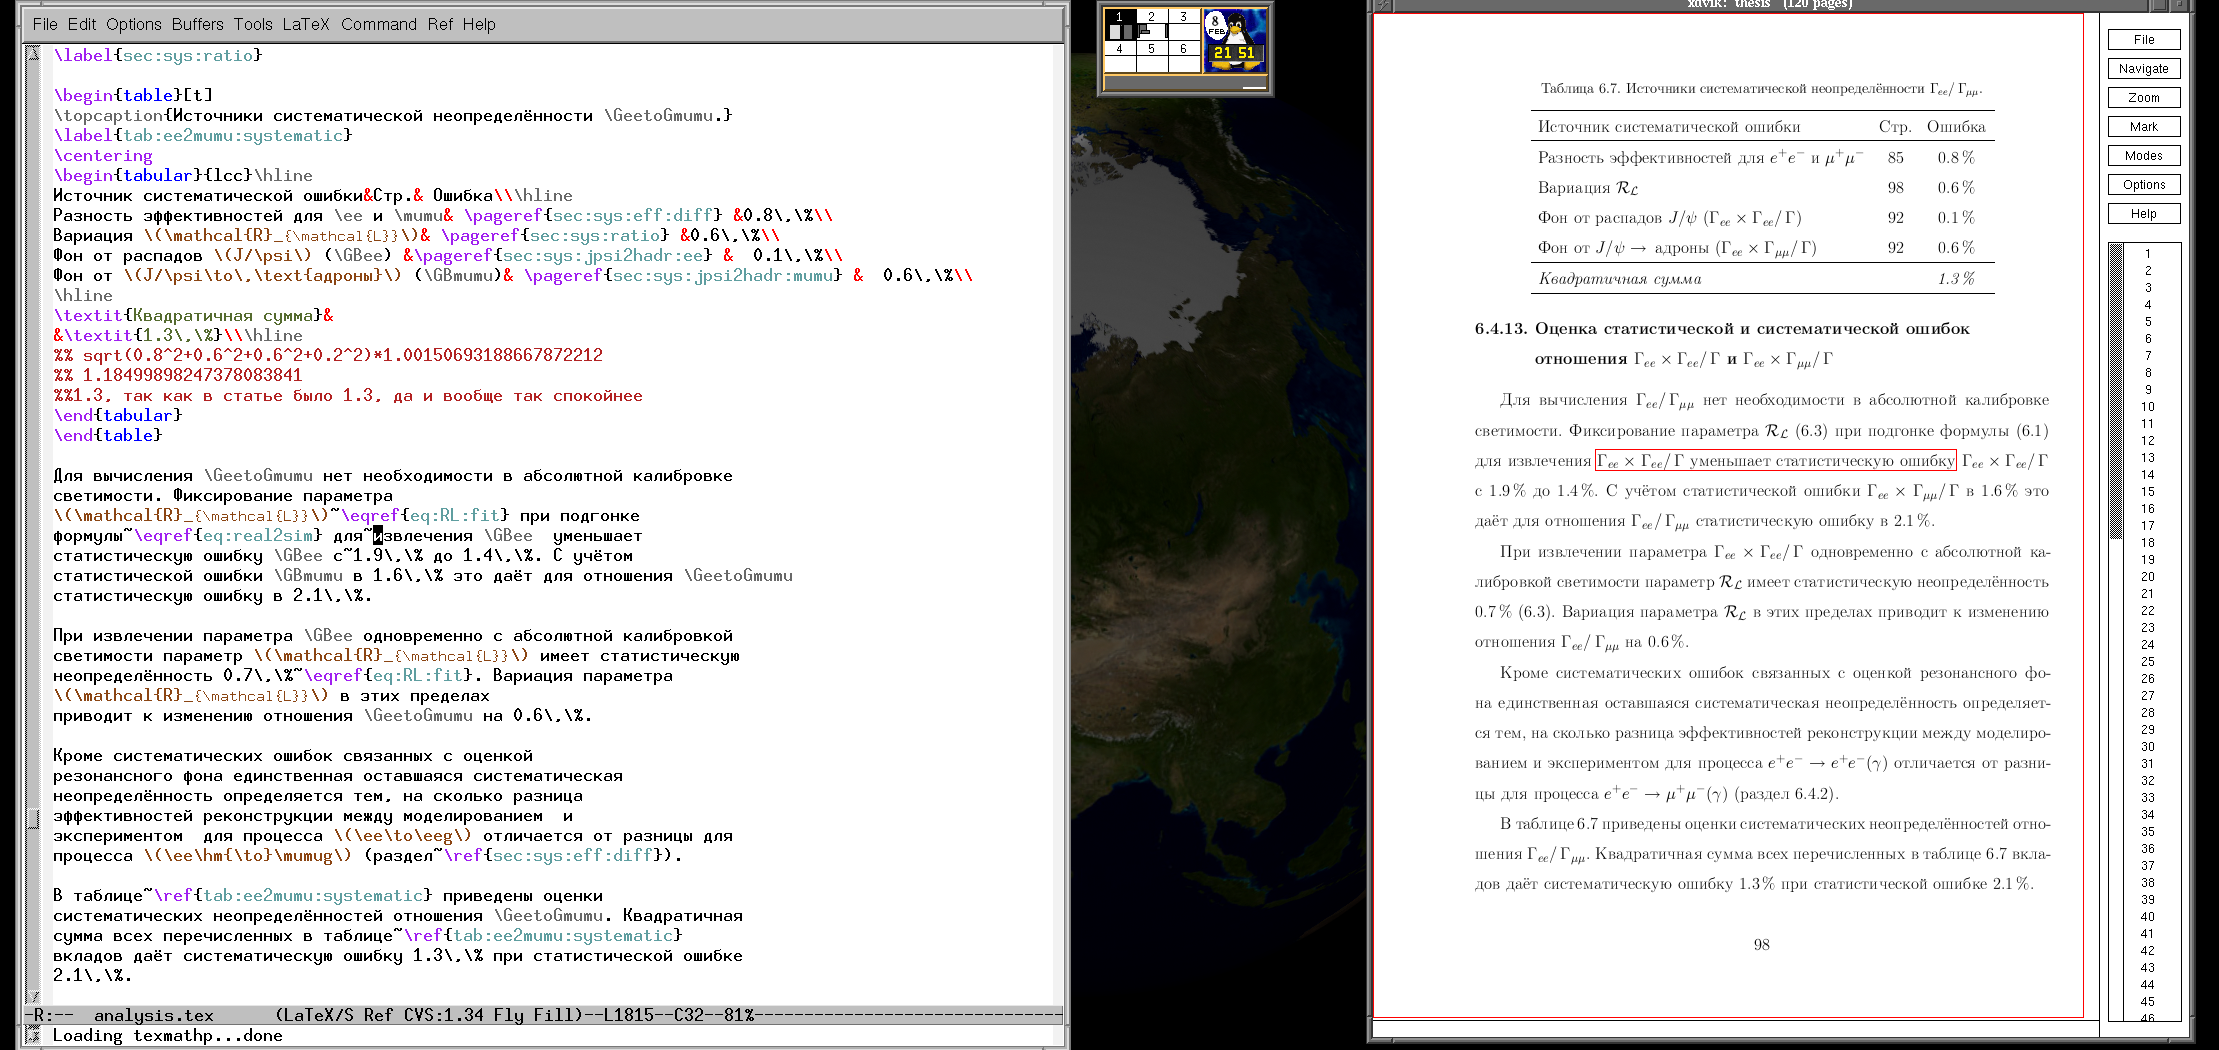The image size is (2219, 1050).
Task: Go to page 10 in xdvi page list
Action: coord(2147,407)
